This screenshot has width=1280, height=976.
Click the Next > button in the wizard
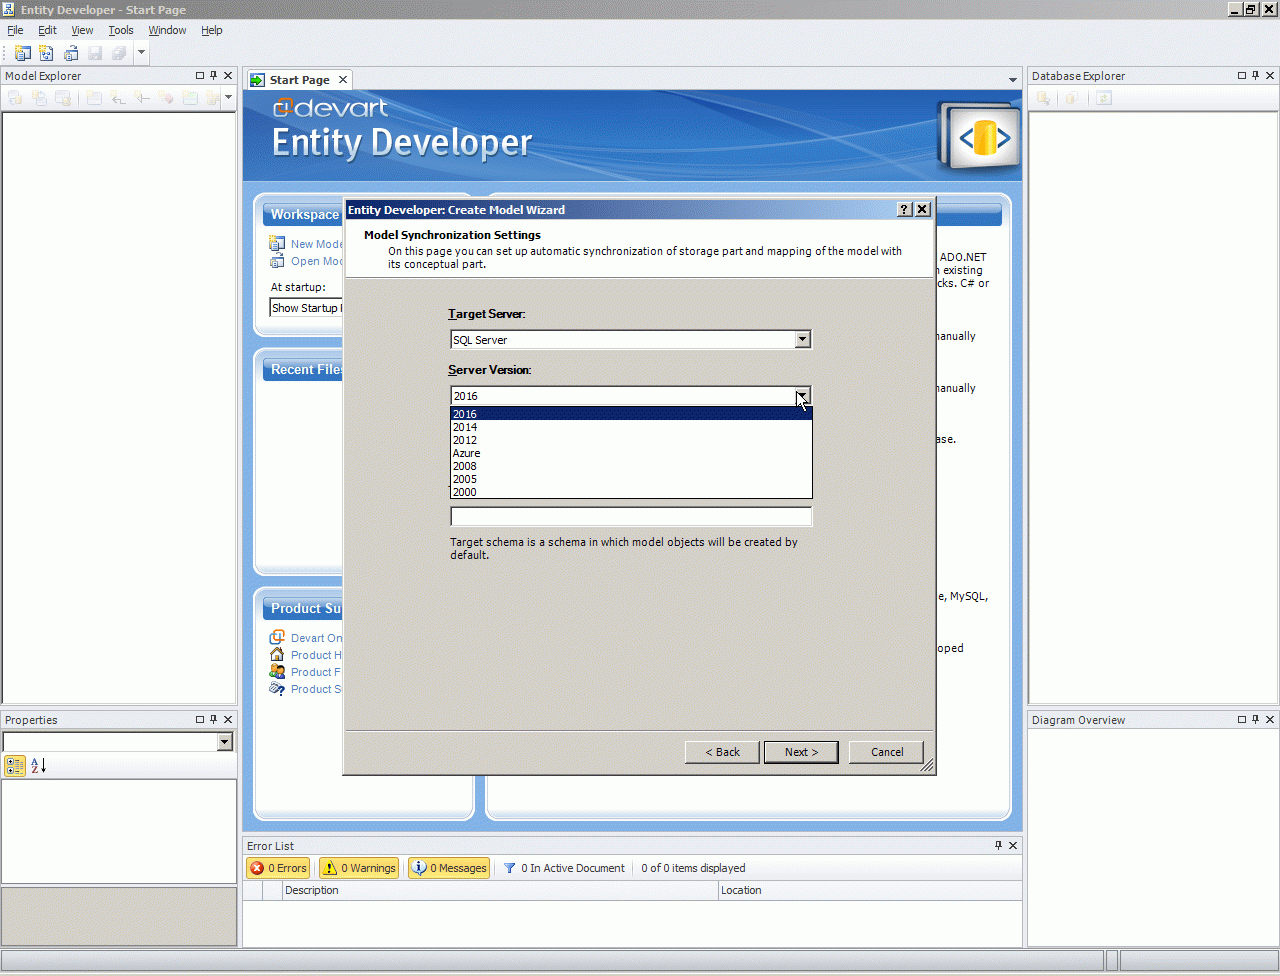click(x=801, y=752)
